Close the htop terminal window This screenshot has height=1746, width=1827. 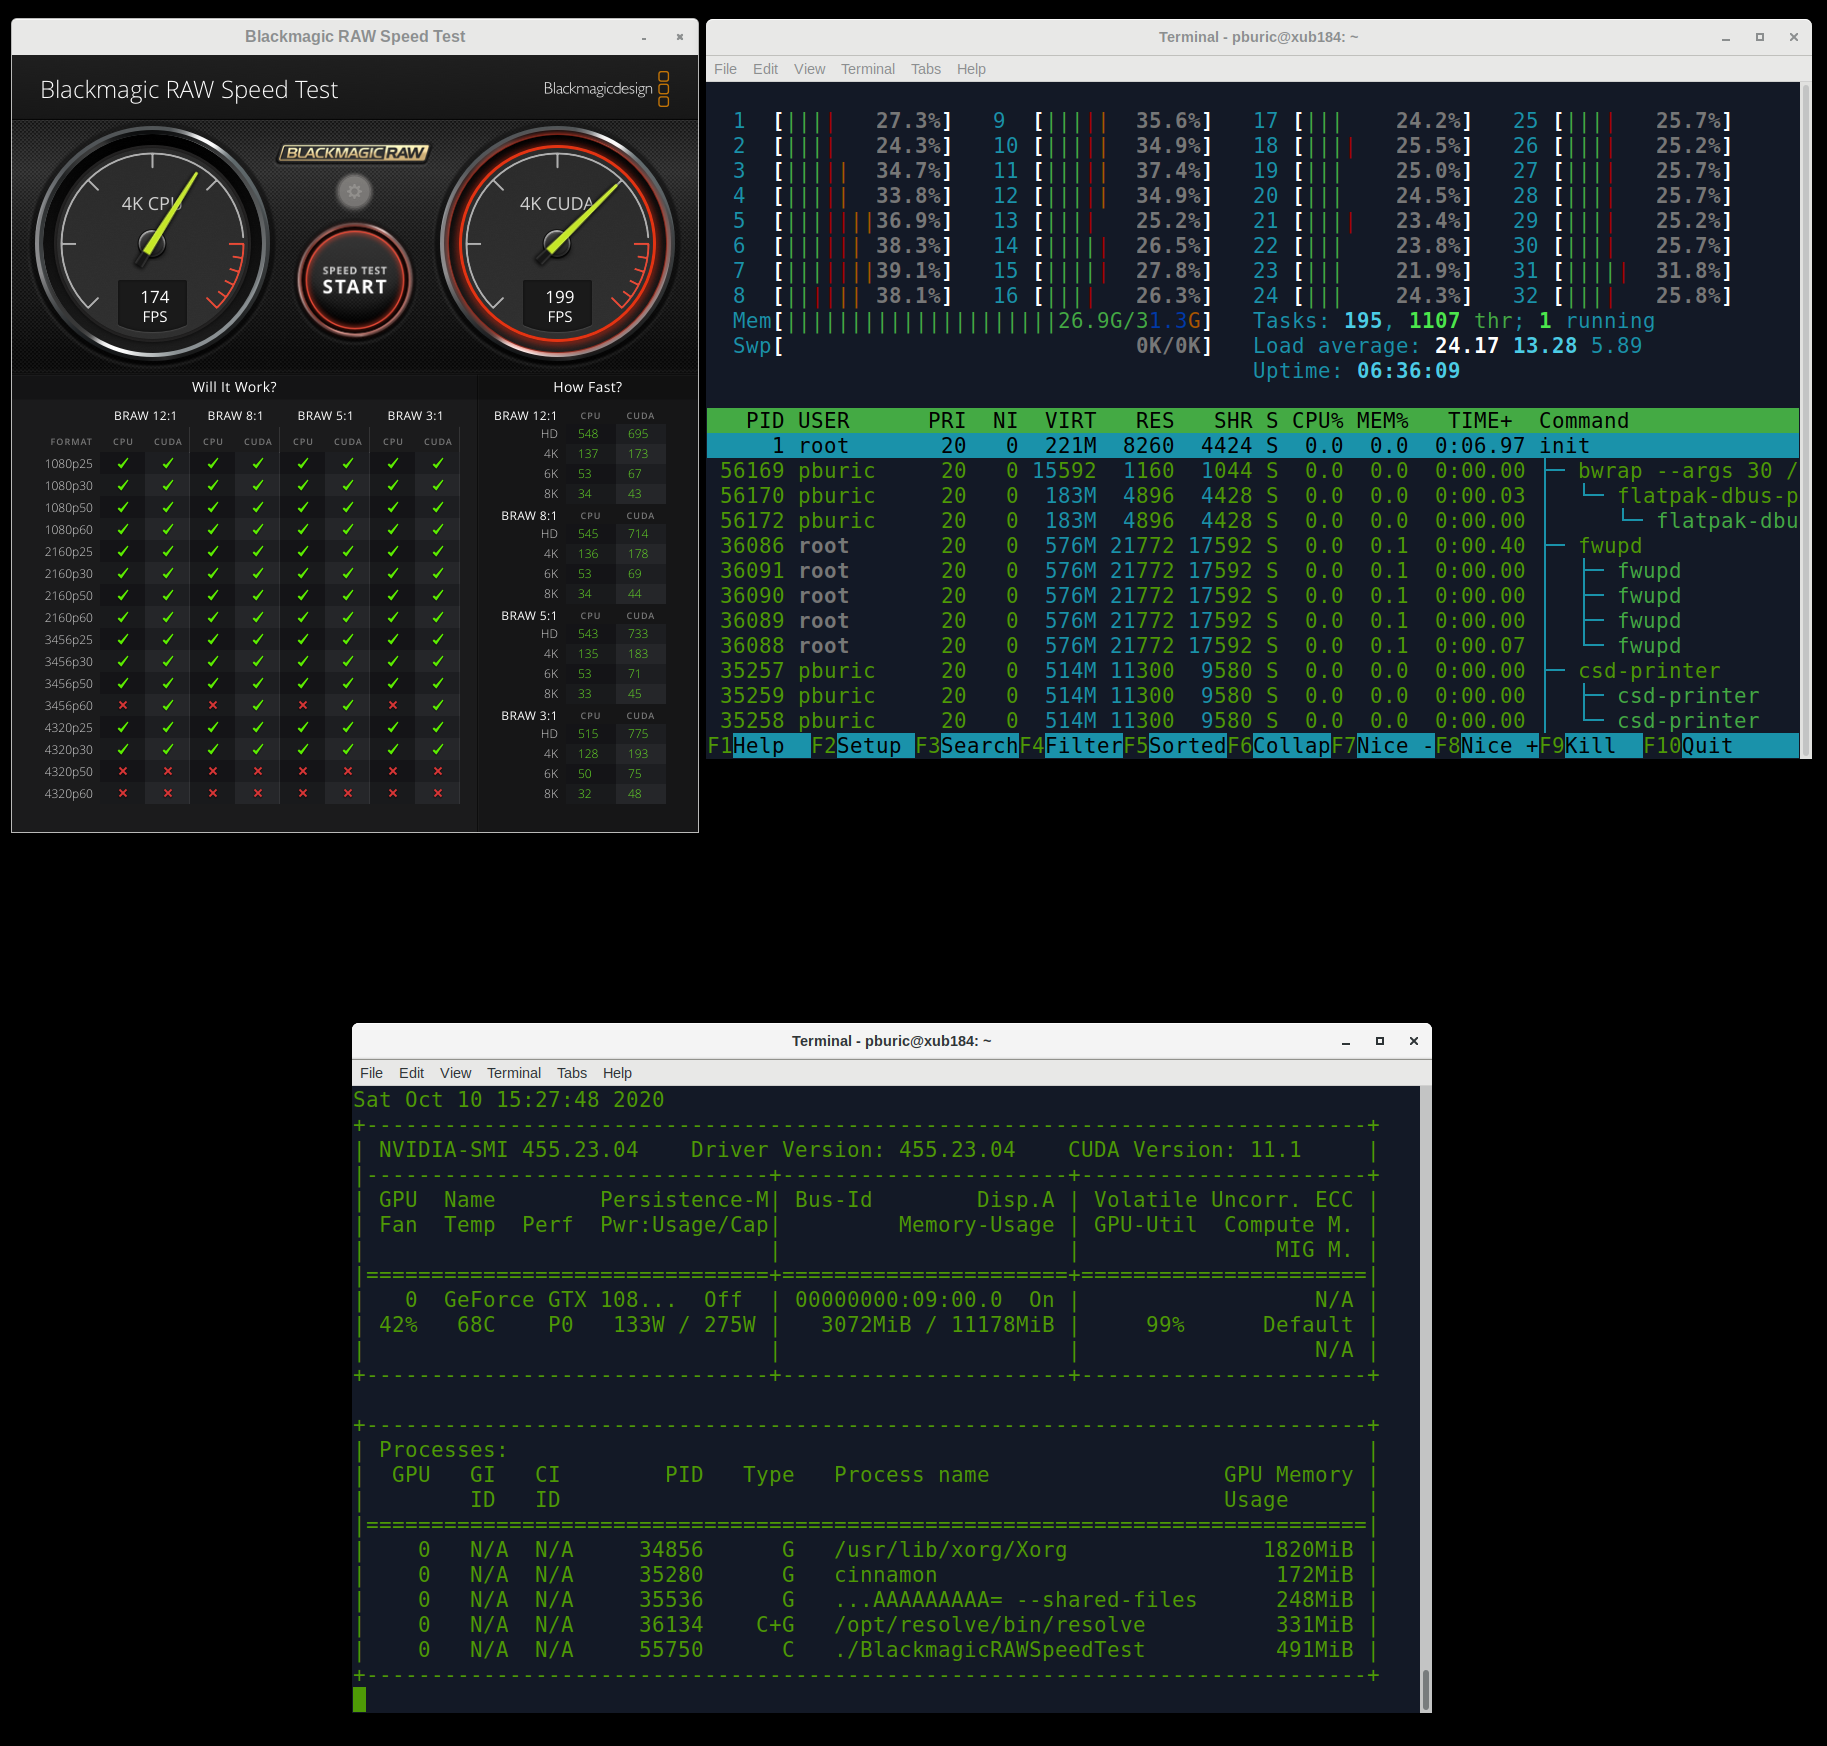(1794, 37)
